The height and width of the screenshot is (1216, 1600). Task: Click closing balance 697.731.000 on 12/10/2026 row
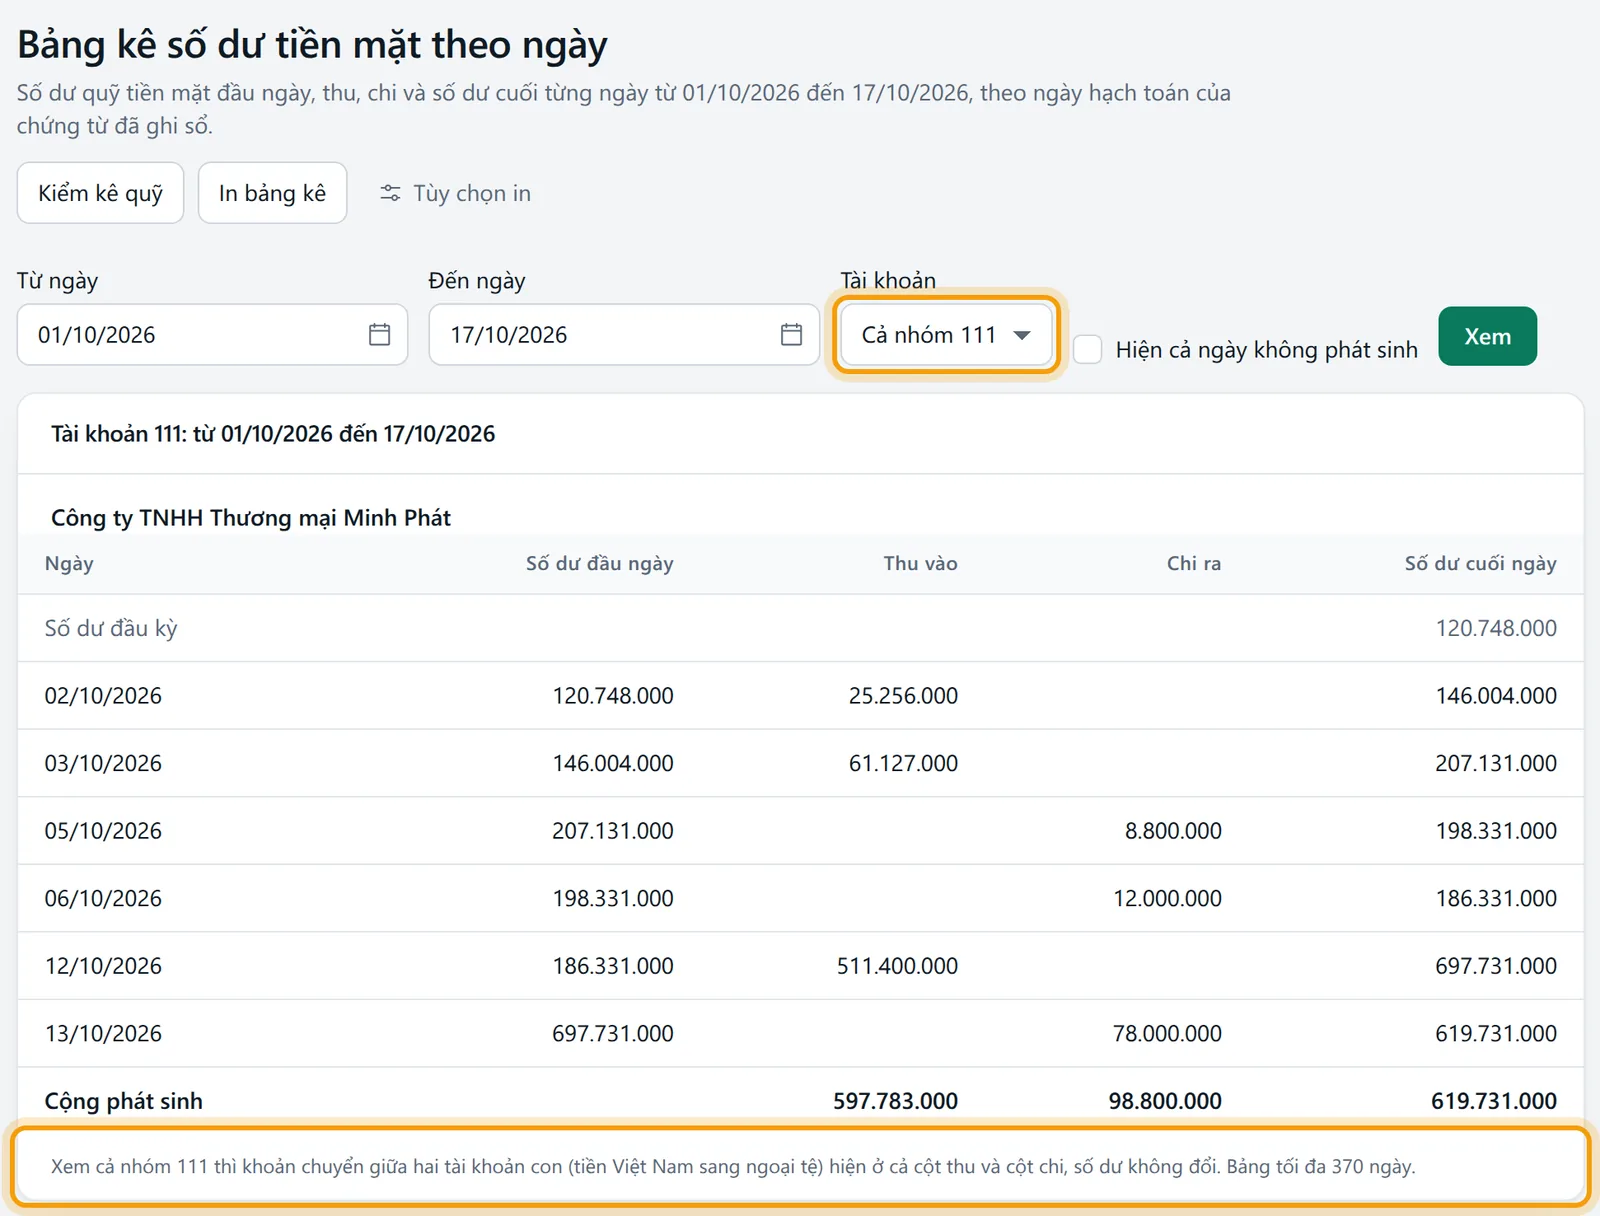click(1496, 966)
